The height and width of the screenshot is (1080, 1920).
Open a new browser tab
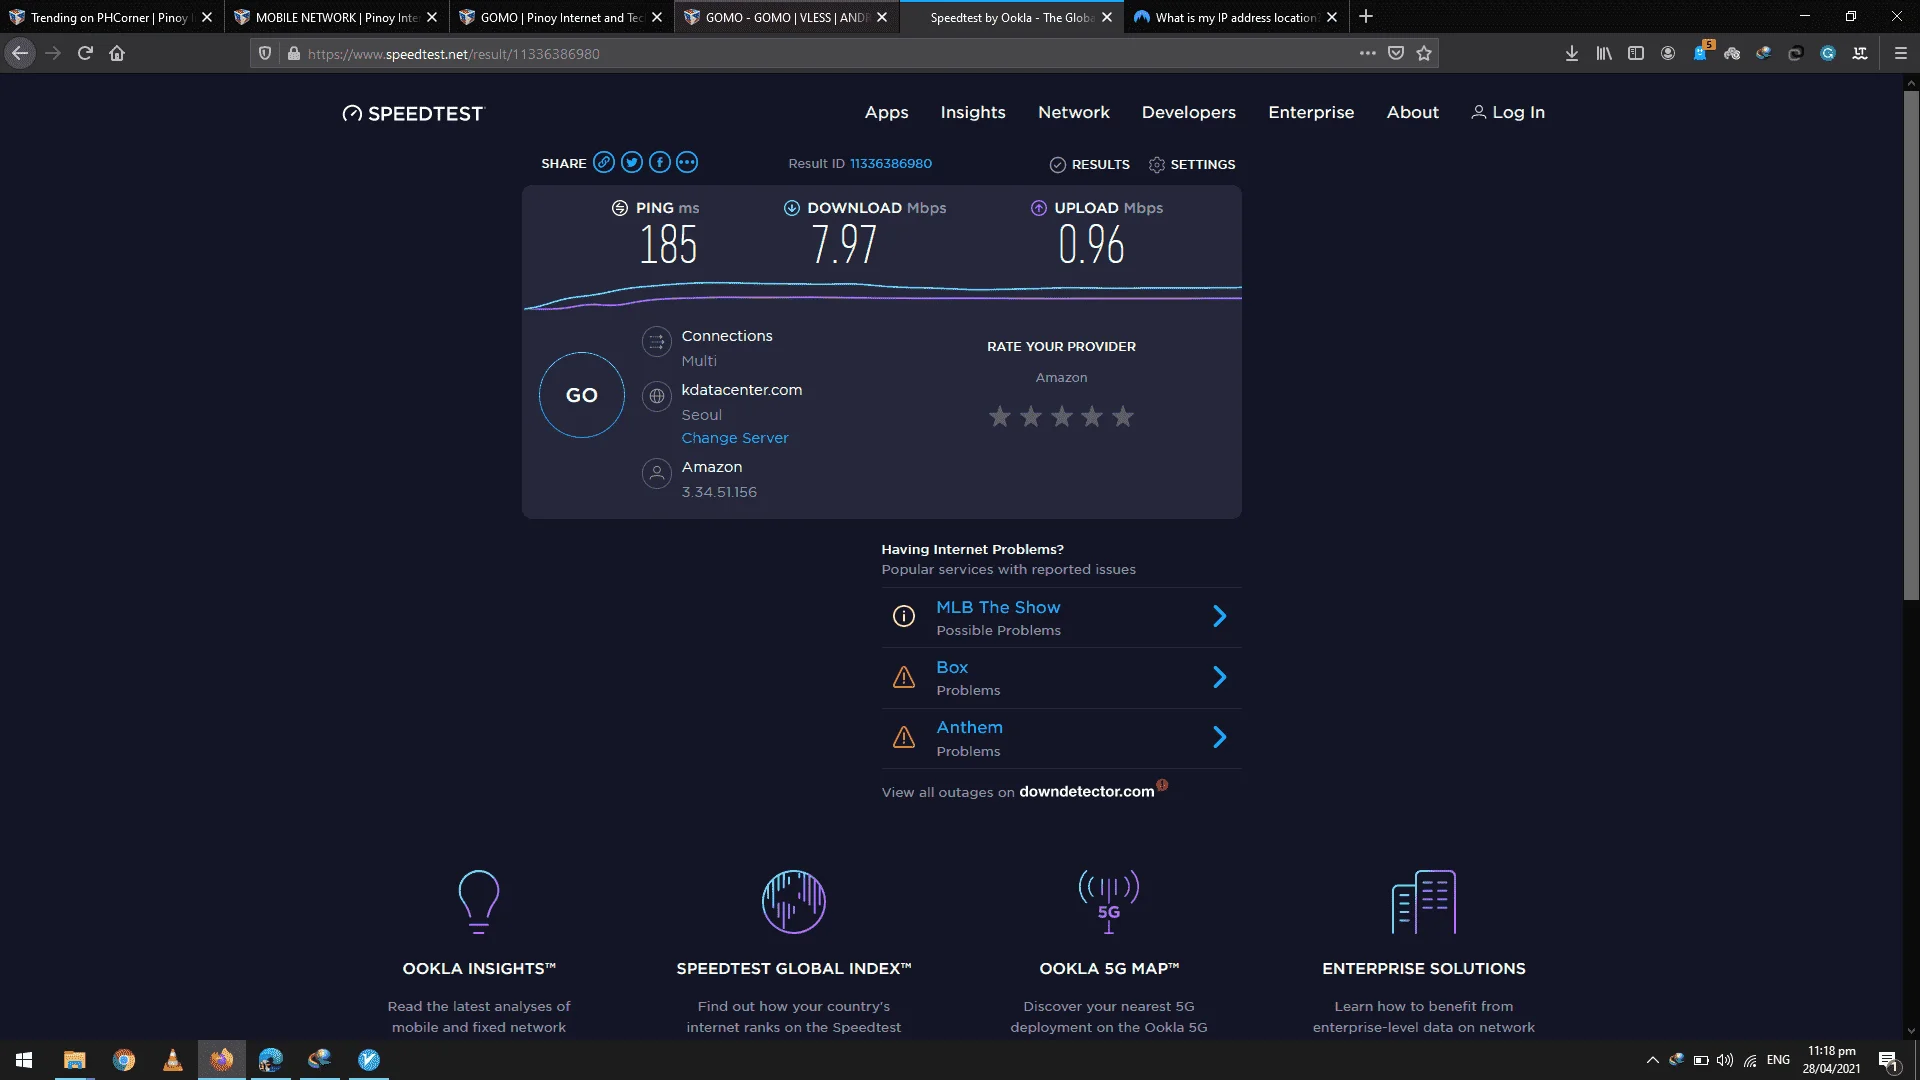[1366, 17]
